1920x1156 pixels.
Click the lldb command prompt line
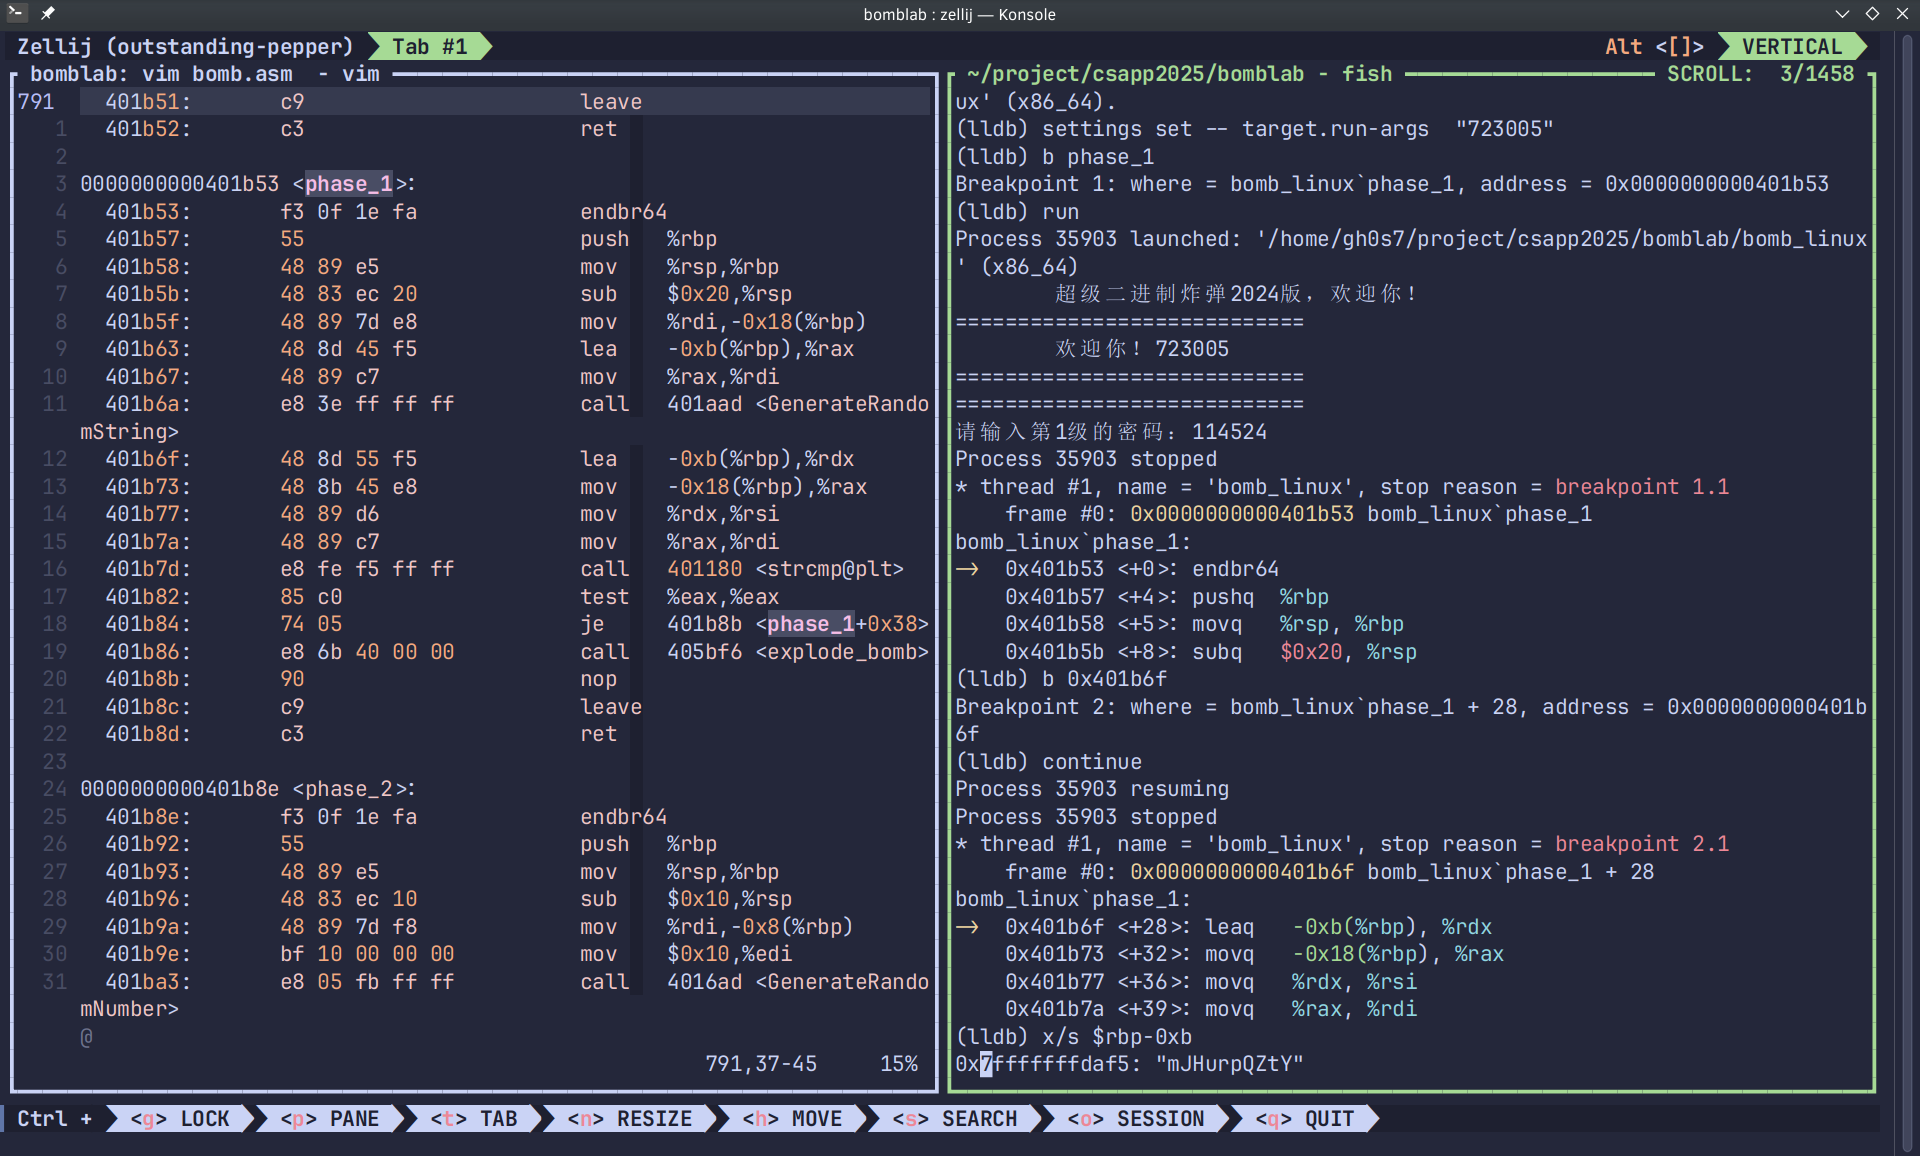(1073, 1037)
